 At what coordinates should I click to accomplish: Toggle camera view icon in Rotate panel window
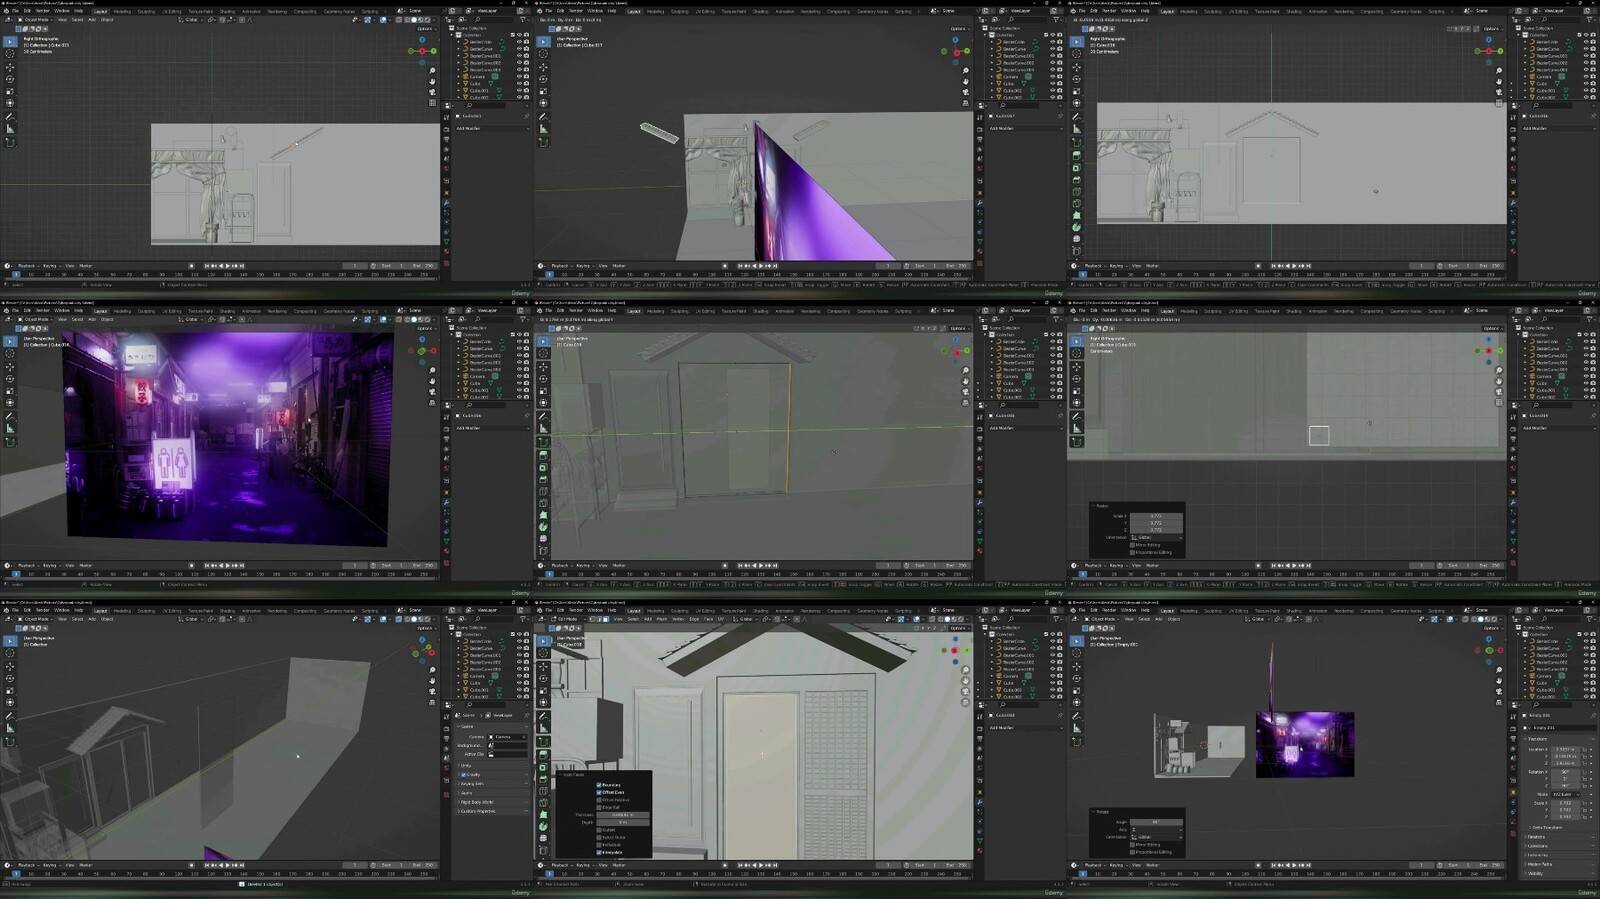click(x=1498, y=692)
